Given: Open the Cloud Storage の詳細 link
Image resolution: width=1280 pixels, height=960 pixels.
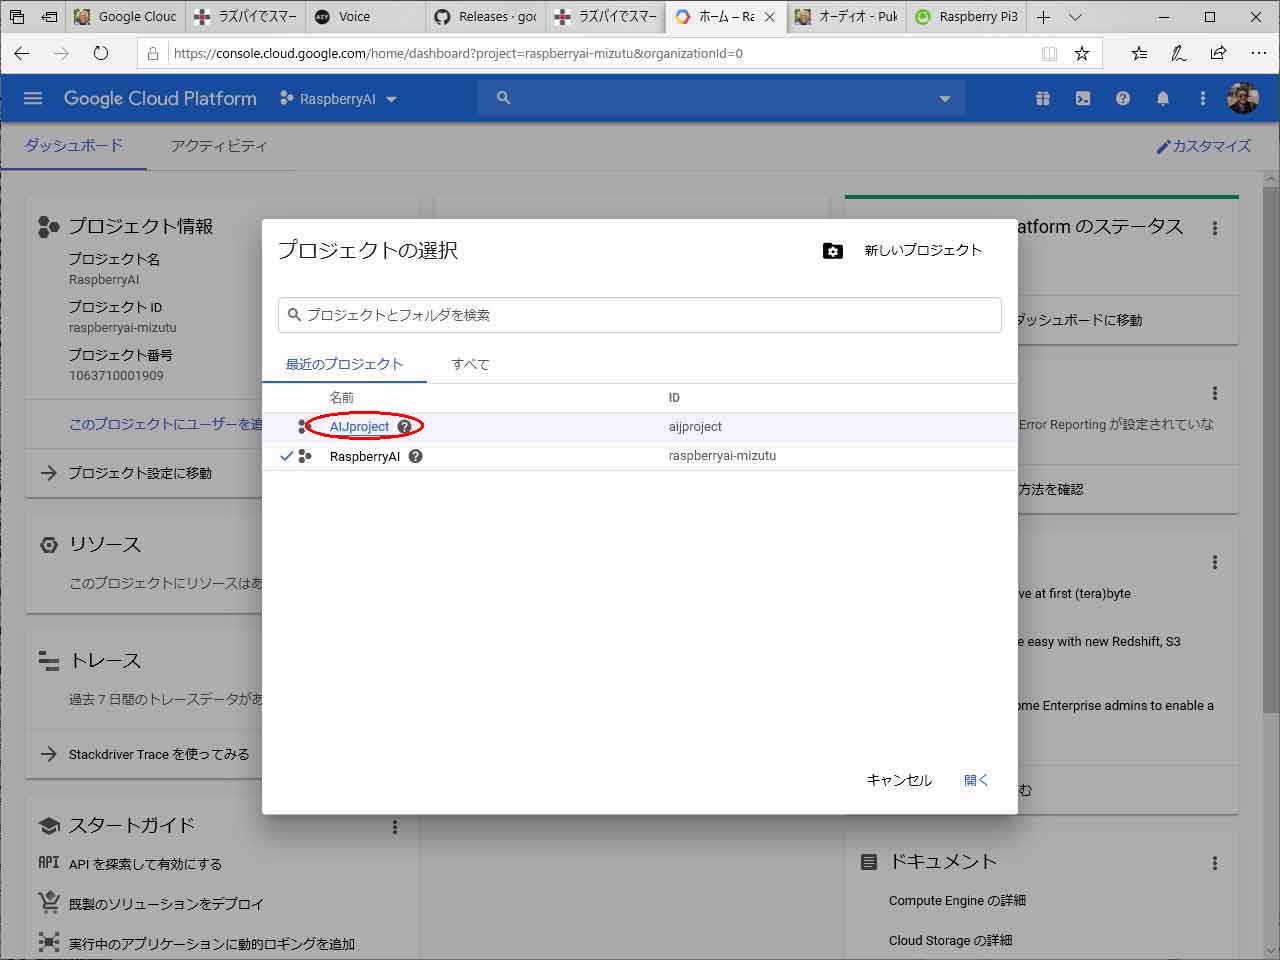Looking at the screenshot, I should click(x=950, y=941).
